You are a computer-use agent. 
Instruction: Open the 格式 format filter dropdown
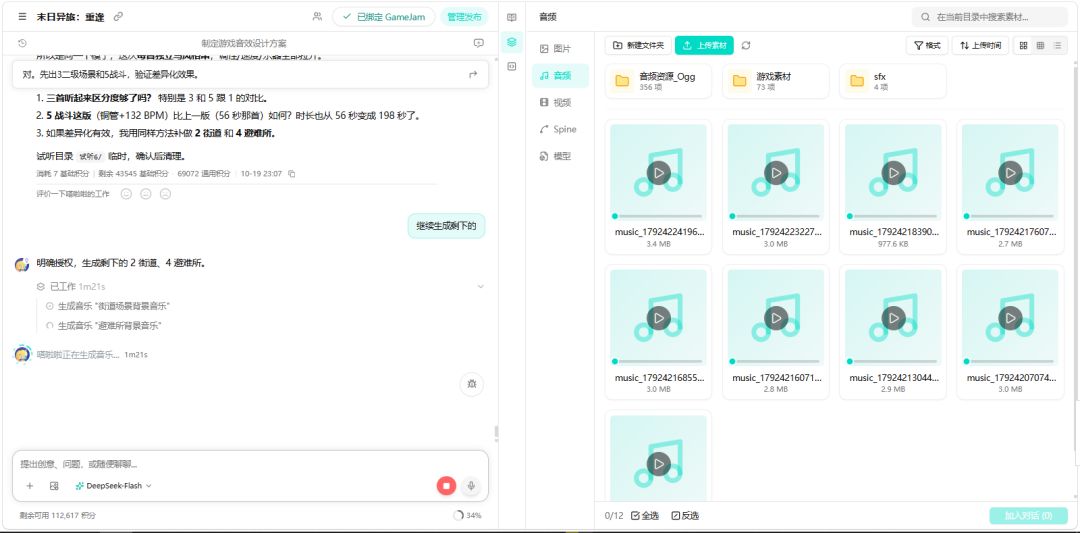pyautogui.click(x=927, y=45)
